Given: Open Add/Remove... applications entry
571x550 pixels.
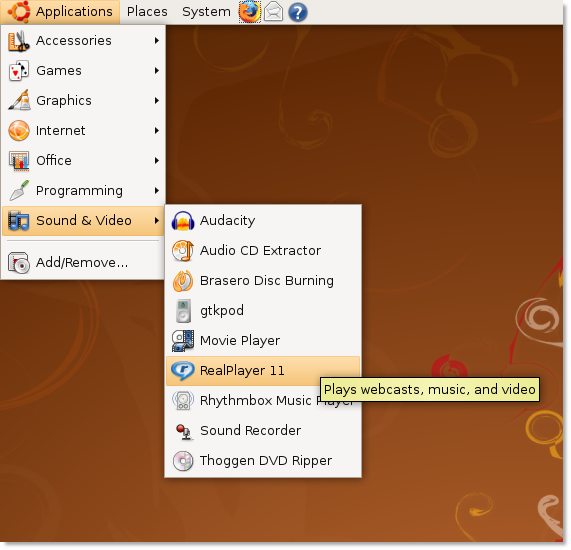Looking at the screenshot, I should pos(83,262).
